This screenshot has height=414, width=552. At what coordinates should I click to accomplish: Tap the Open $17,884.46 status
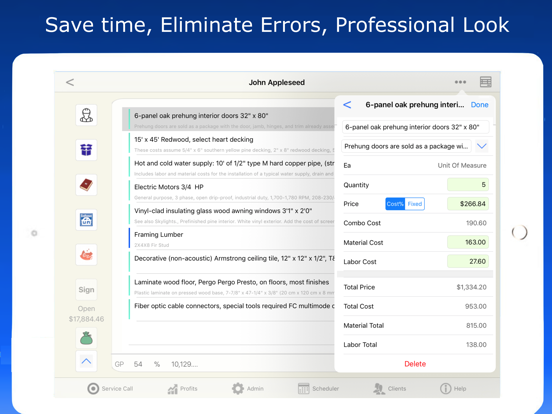click(x=86, y=314)
